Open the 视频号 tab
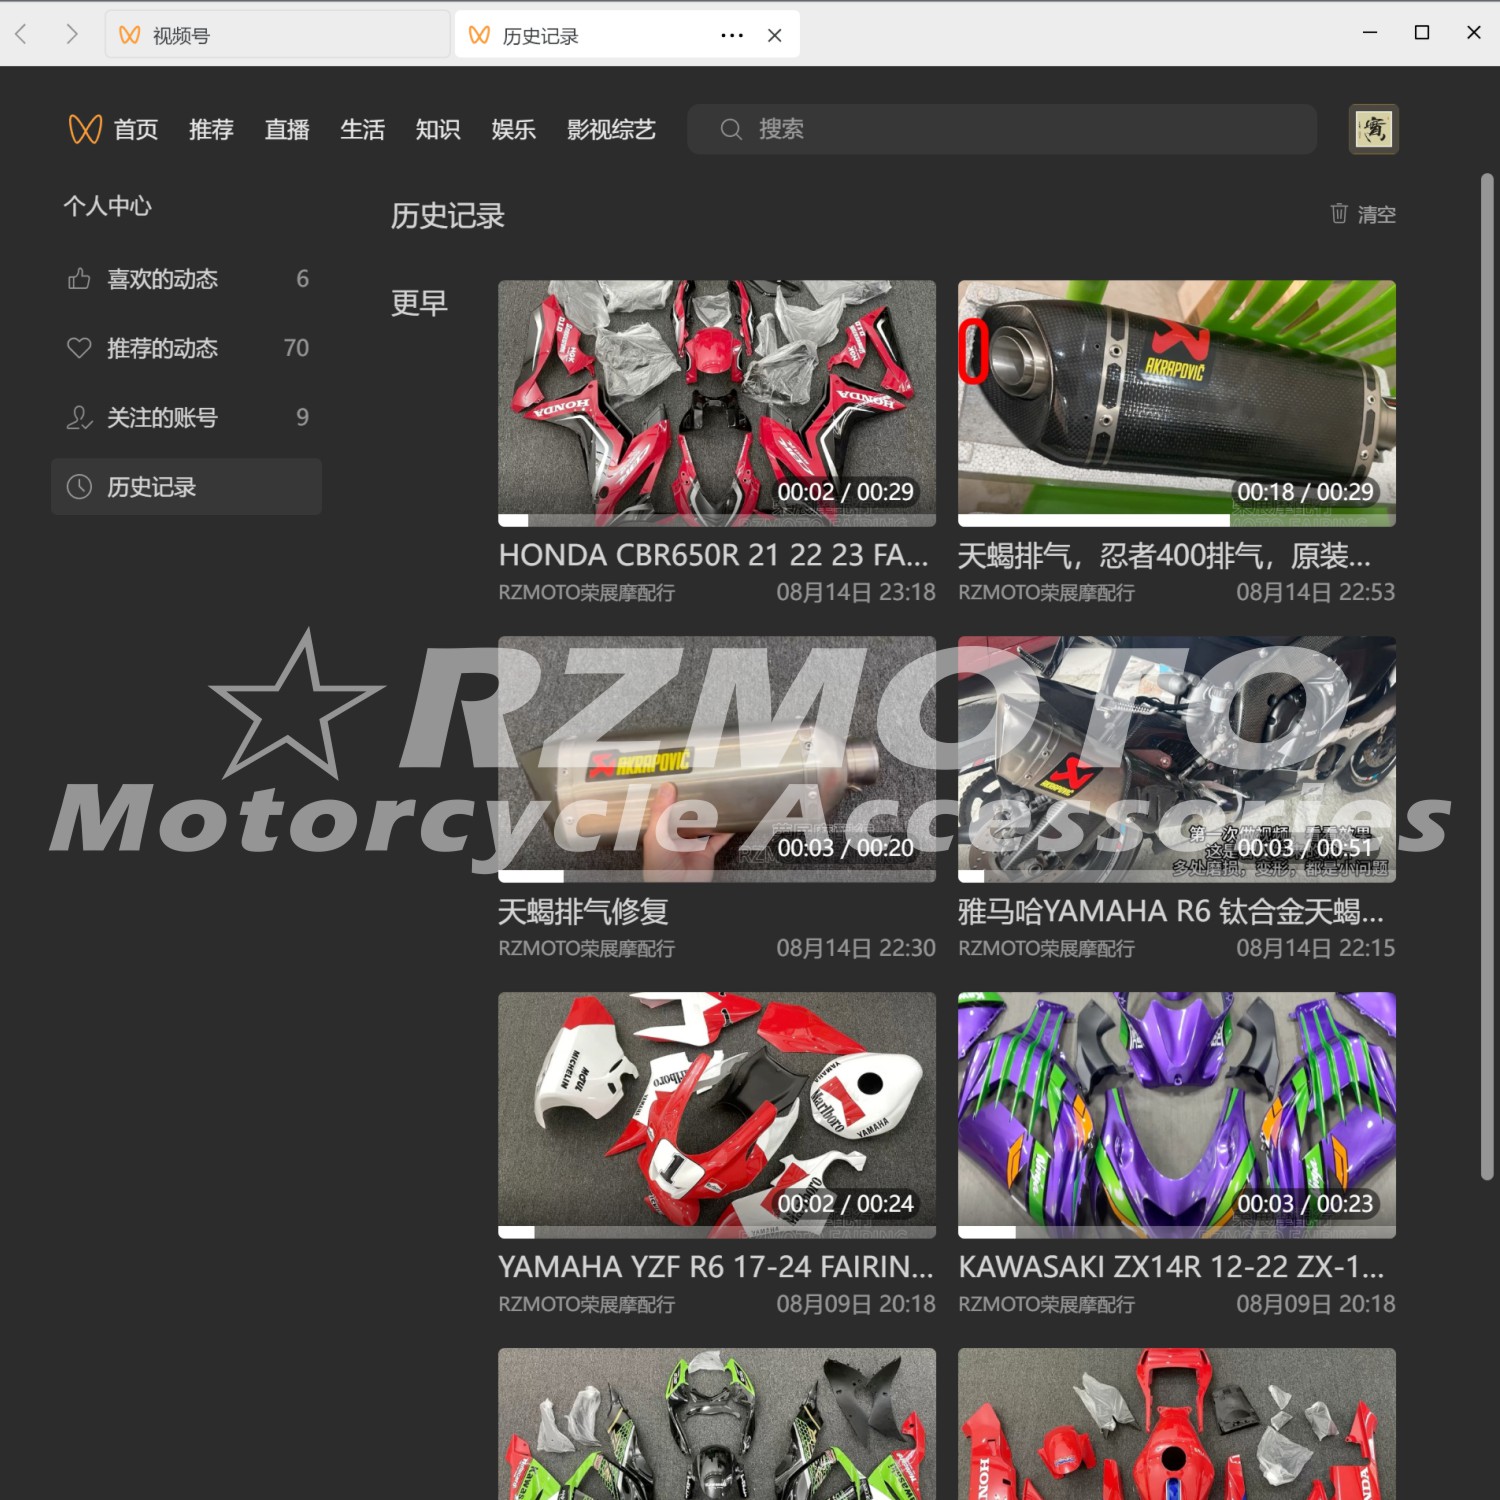Viewport: 1500px width, 1500px height. [x=277, y=35]
